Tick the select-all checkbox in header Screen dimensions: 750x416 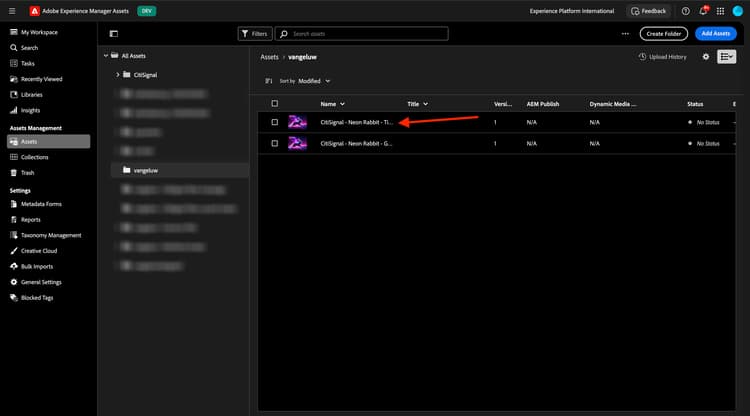[275, 103]
